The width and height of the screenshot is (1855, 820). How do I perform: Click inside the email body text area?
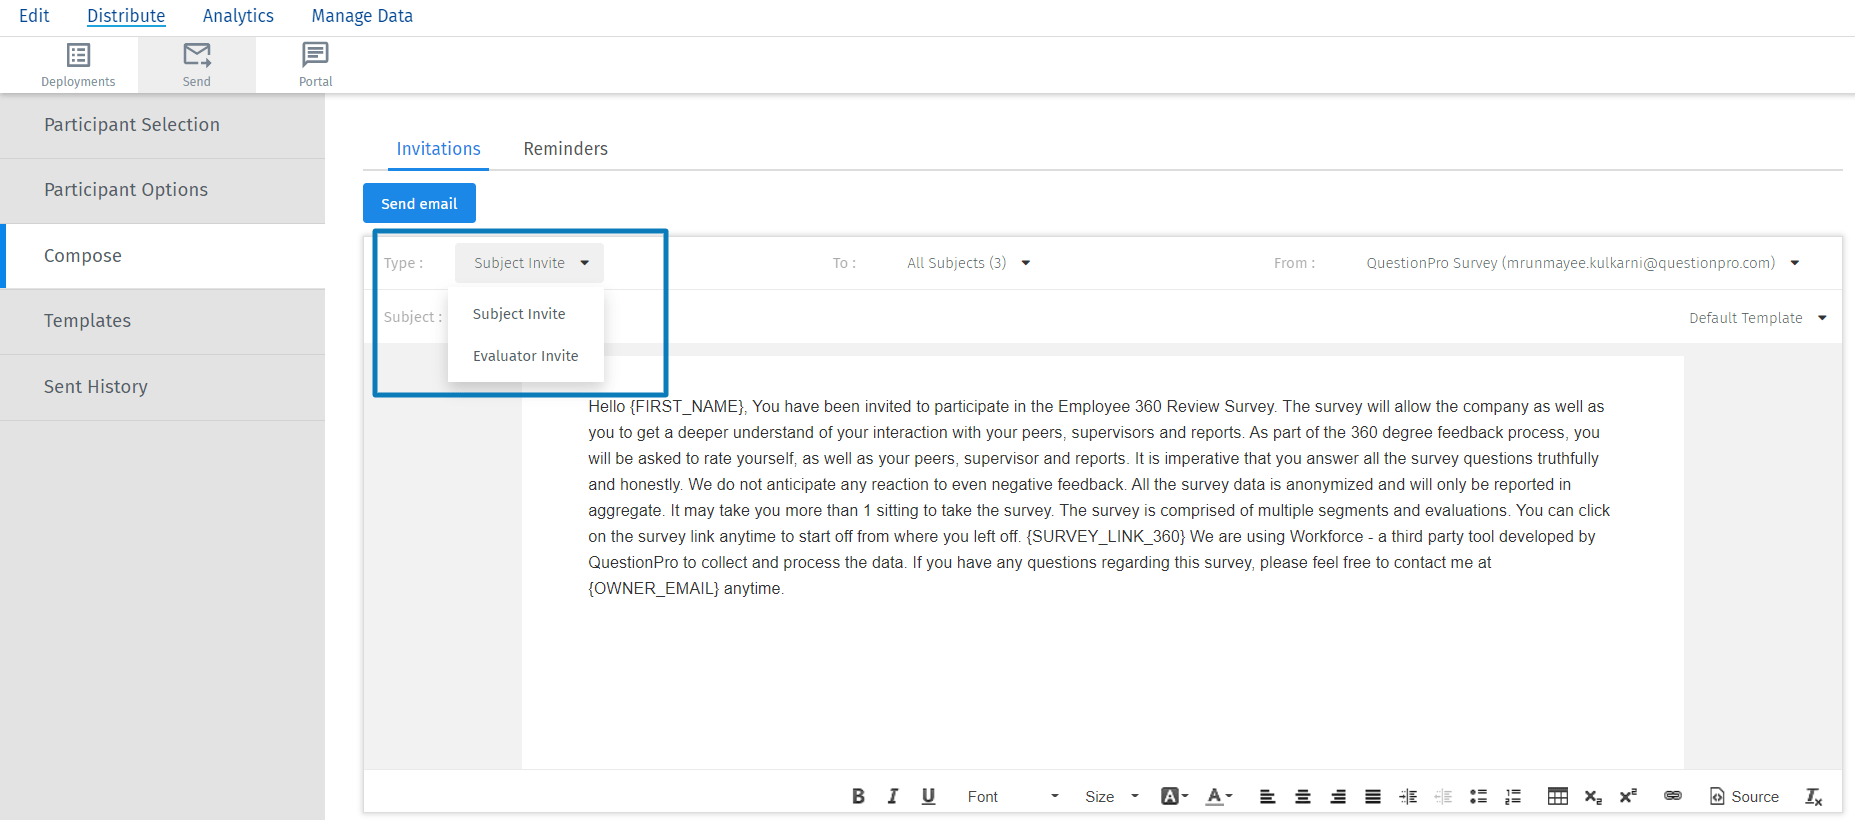[1100, 660]
